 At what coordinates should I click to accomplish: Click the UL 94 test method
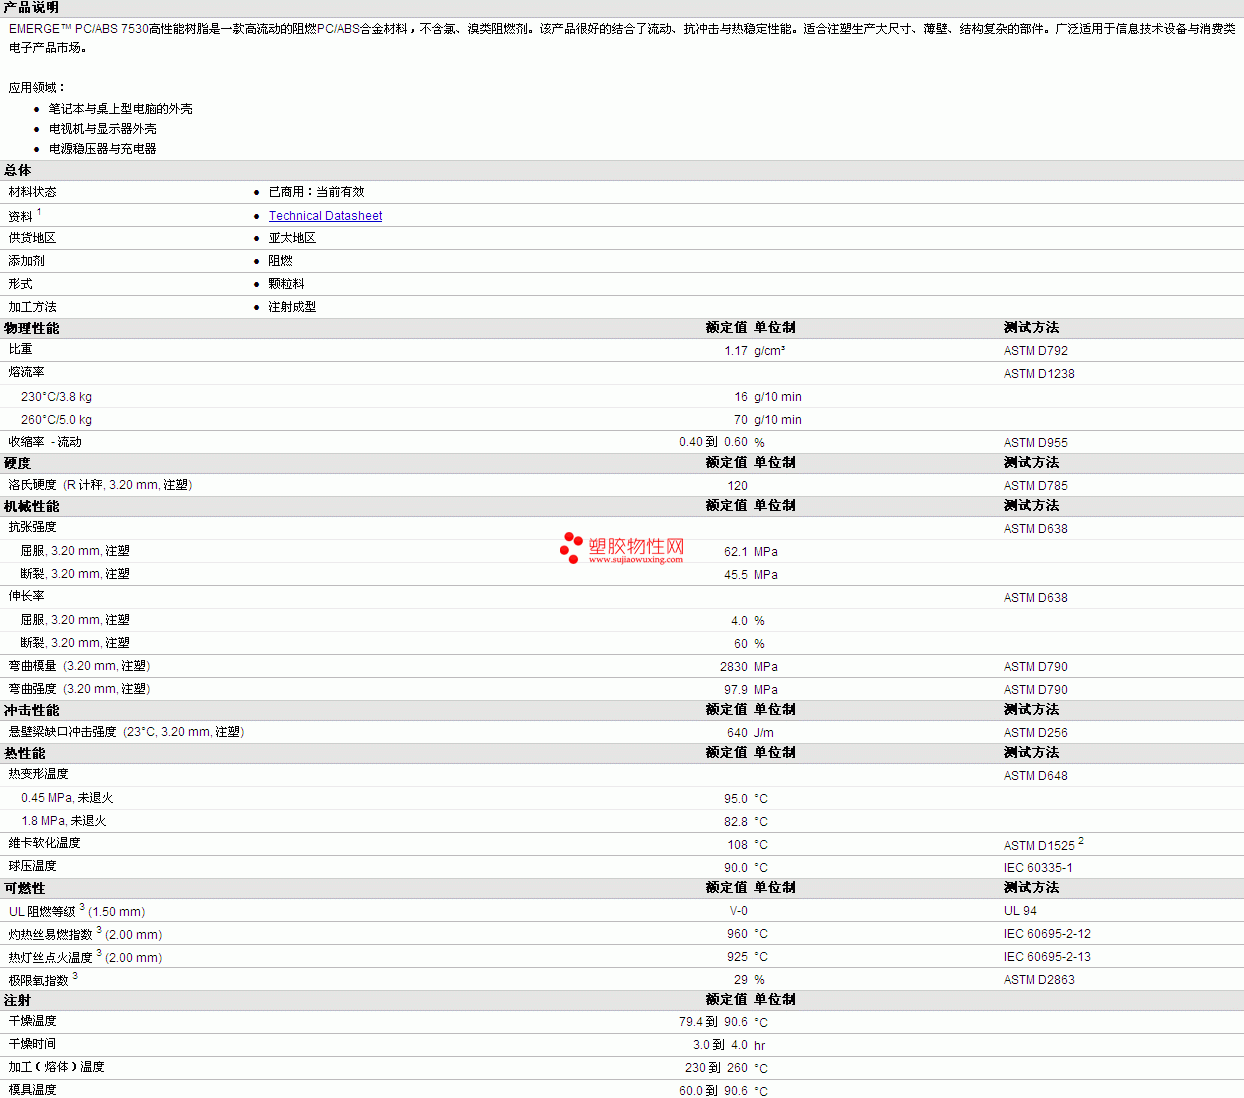coord(1020,911)
